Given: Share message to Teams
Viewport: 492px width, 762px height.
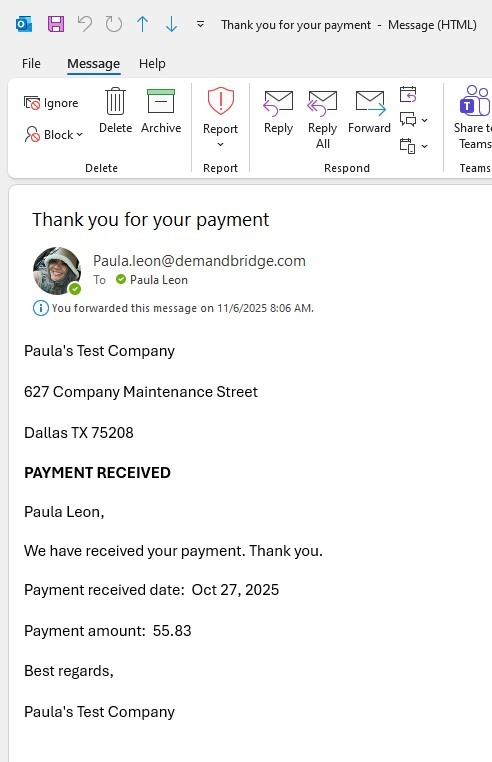Looking at the screenshot, I should [x=474, y=117].
